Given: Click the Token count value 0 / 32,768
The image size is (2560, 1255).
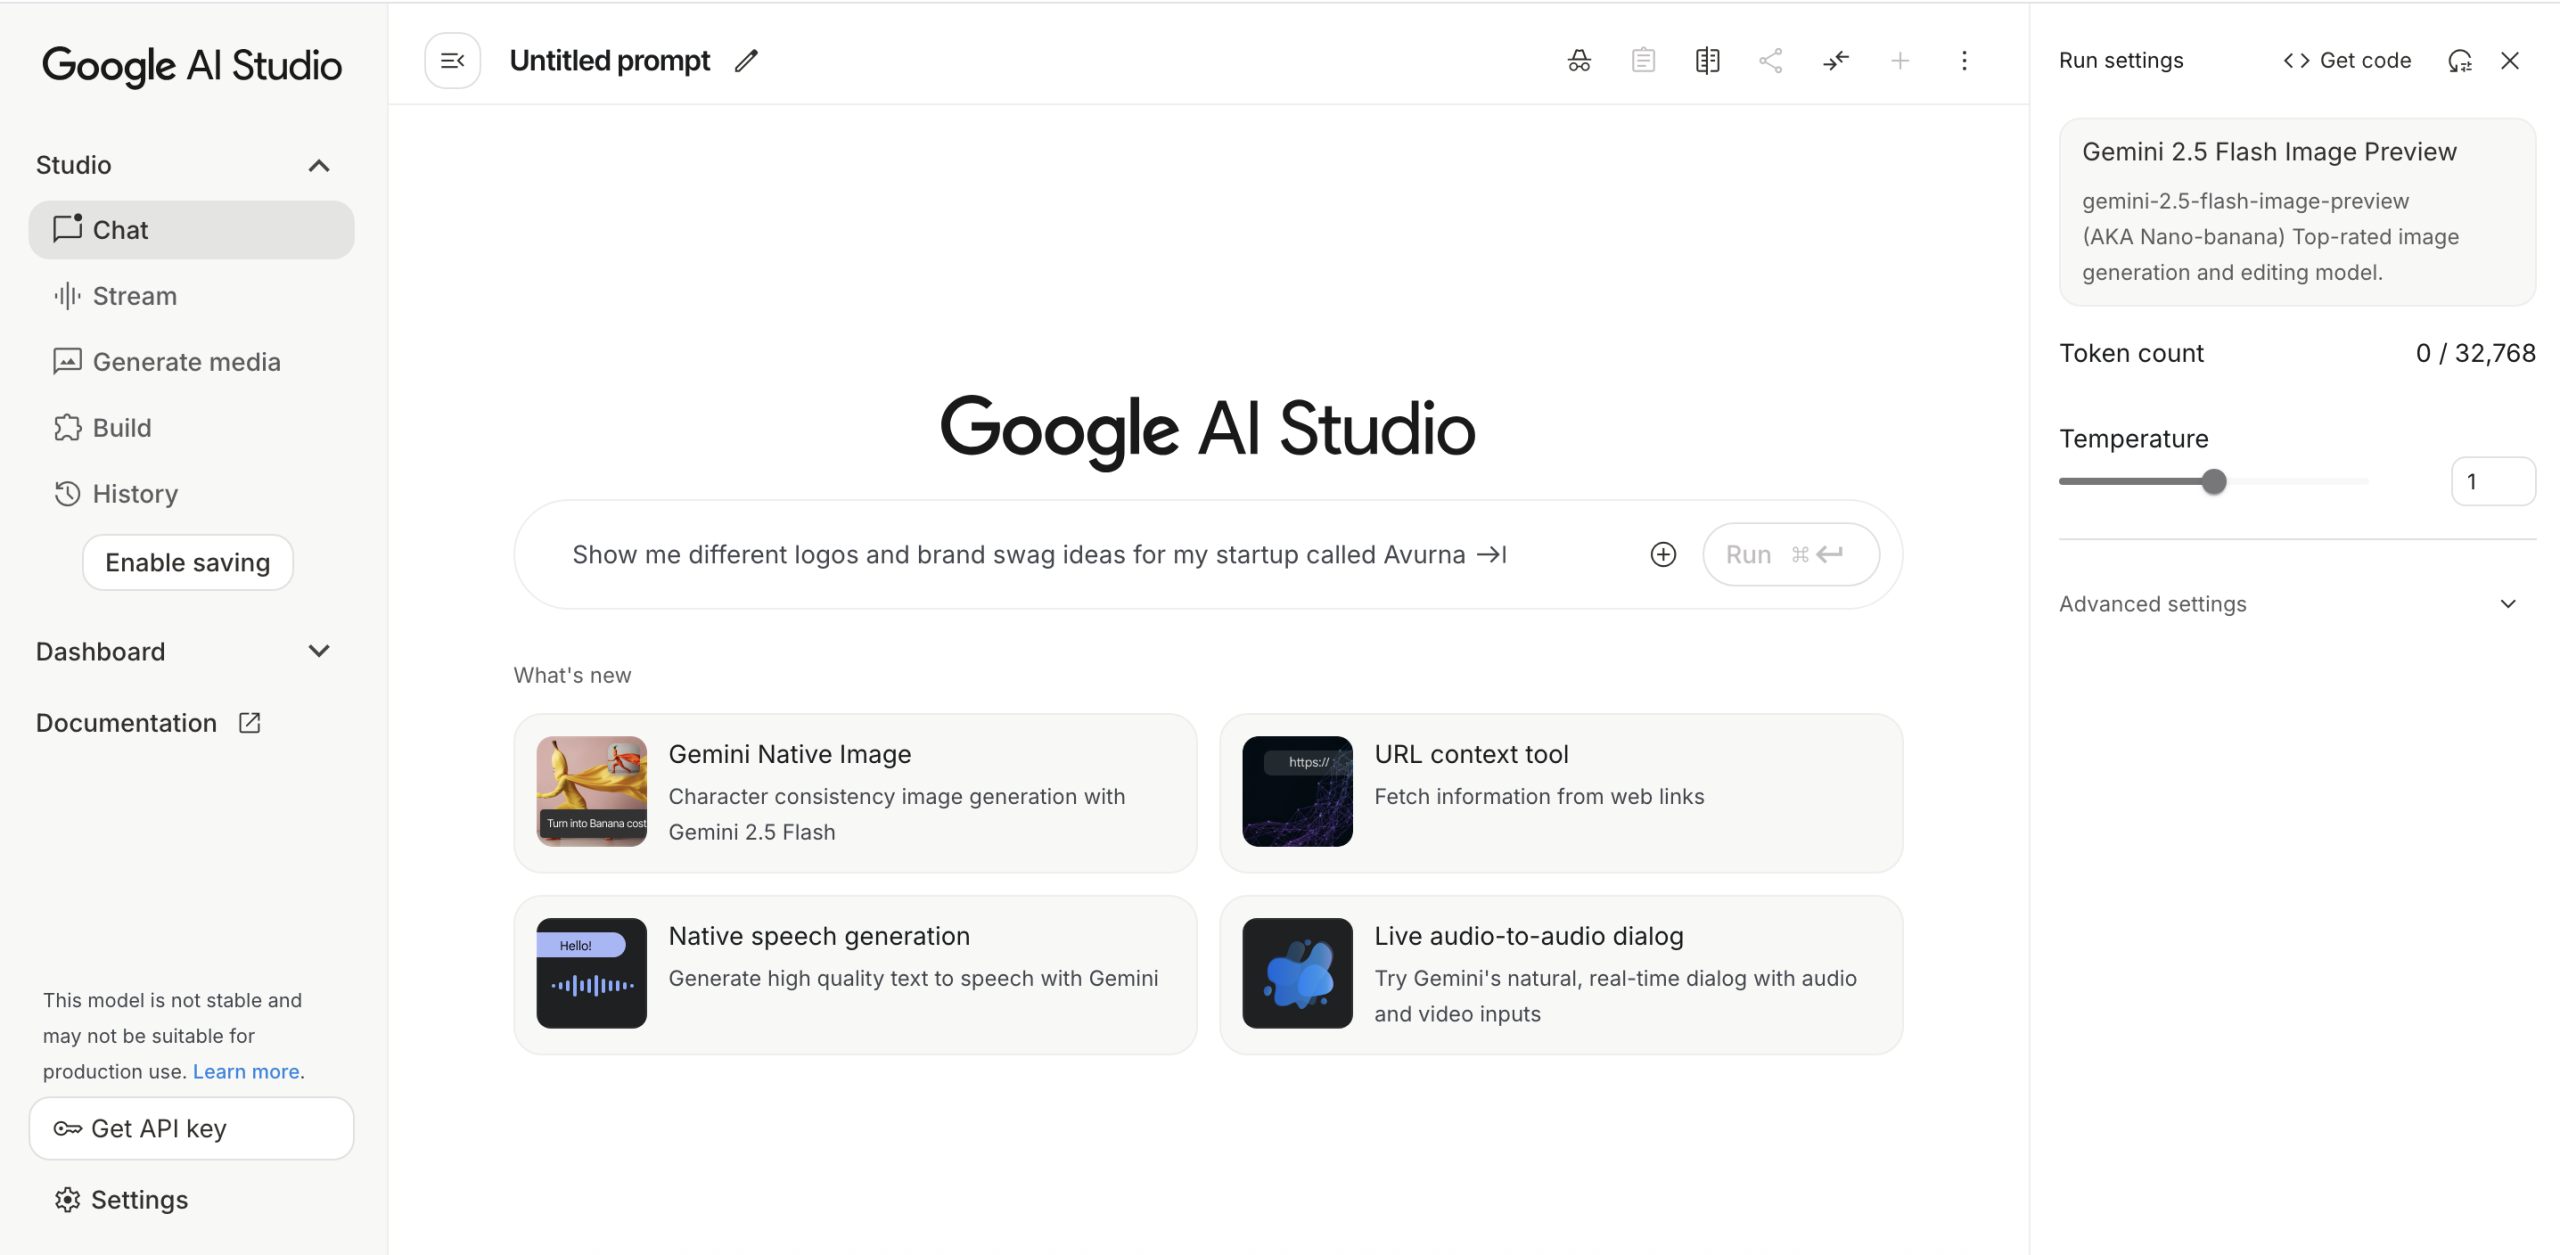Looking at the screenshot, I should (x=2475, y=353).
